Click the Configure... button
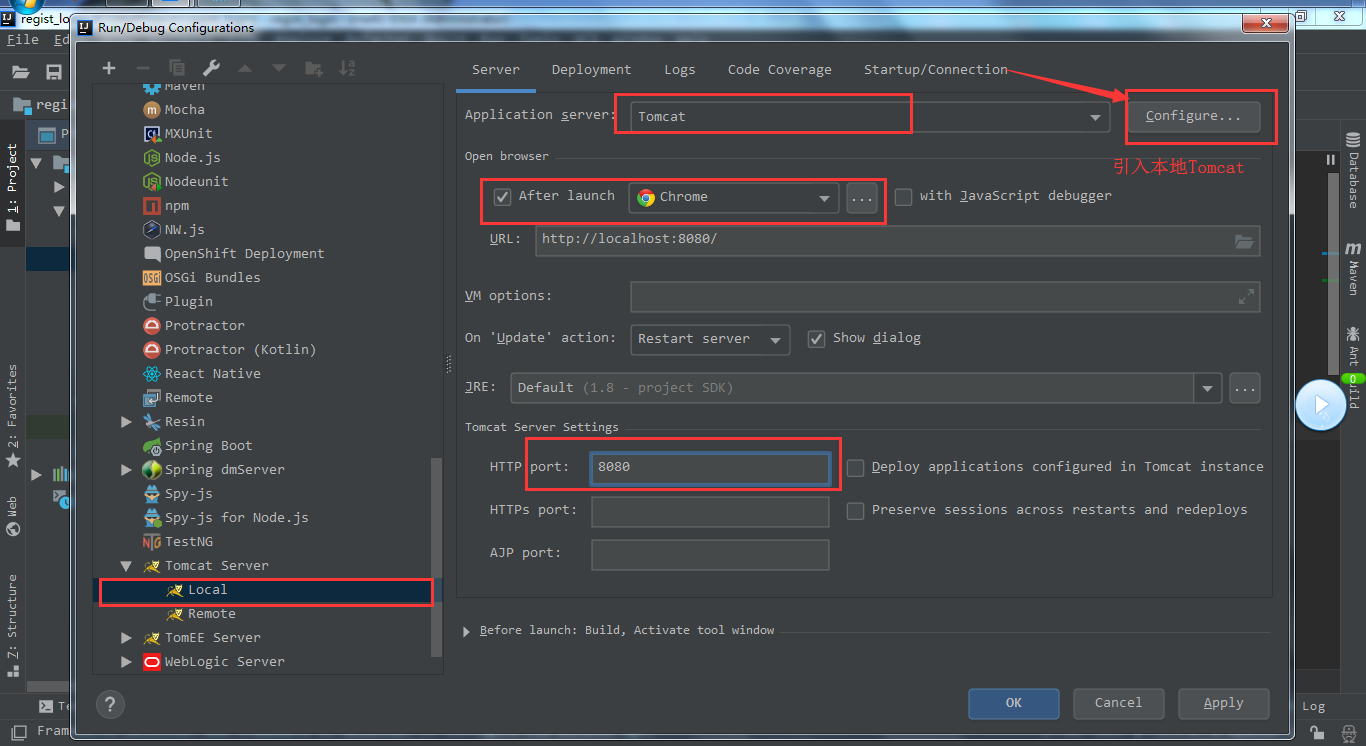The image size is (1366, 746). coord(1193,116)
